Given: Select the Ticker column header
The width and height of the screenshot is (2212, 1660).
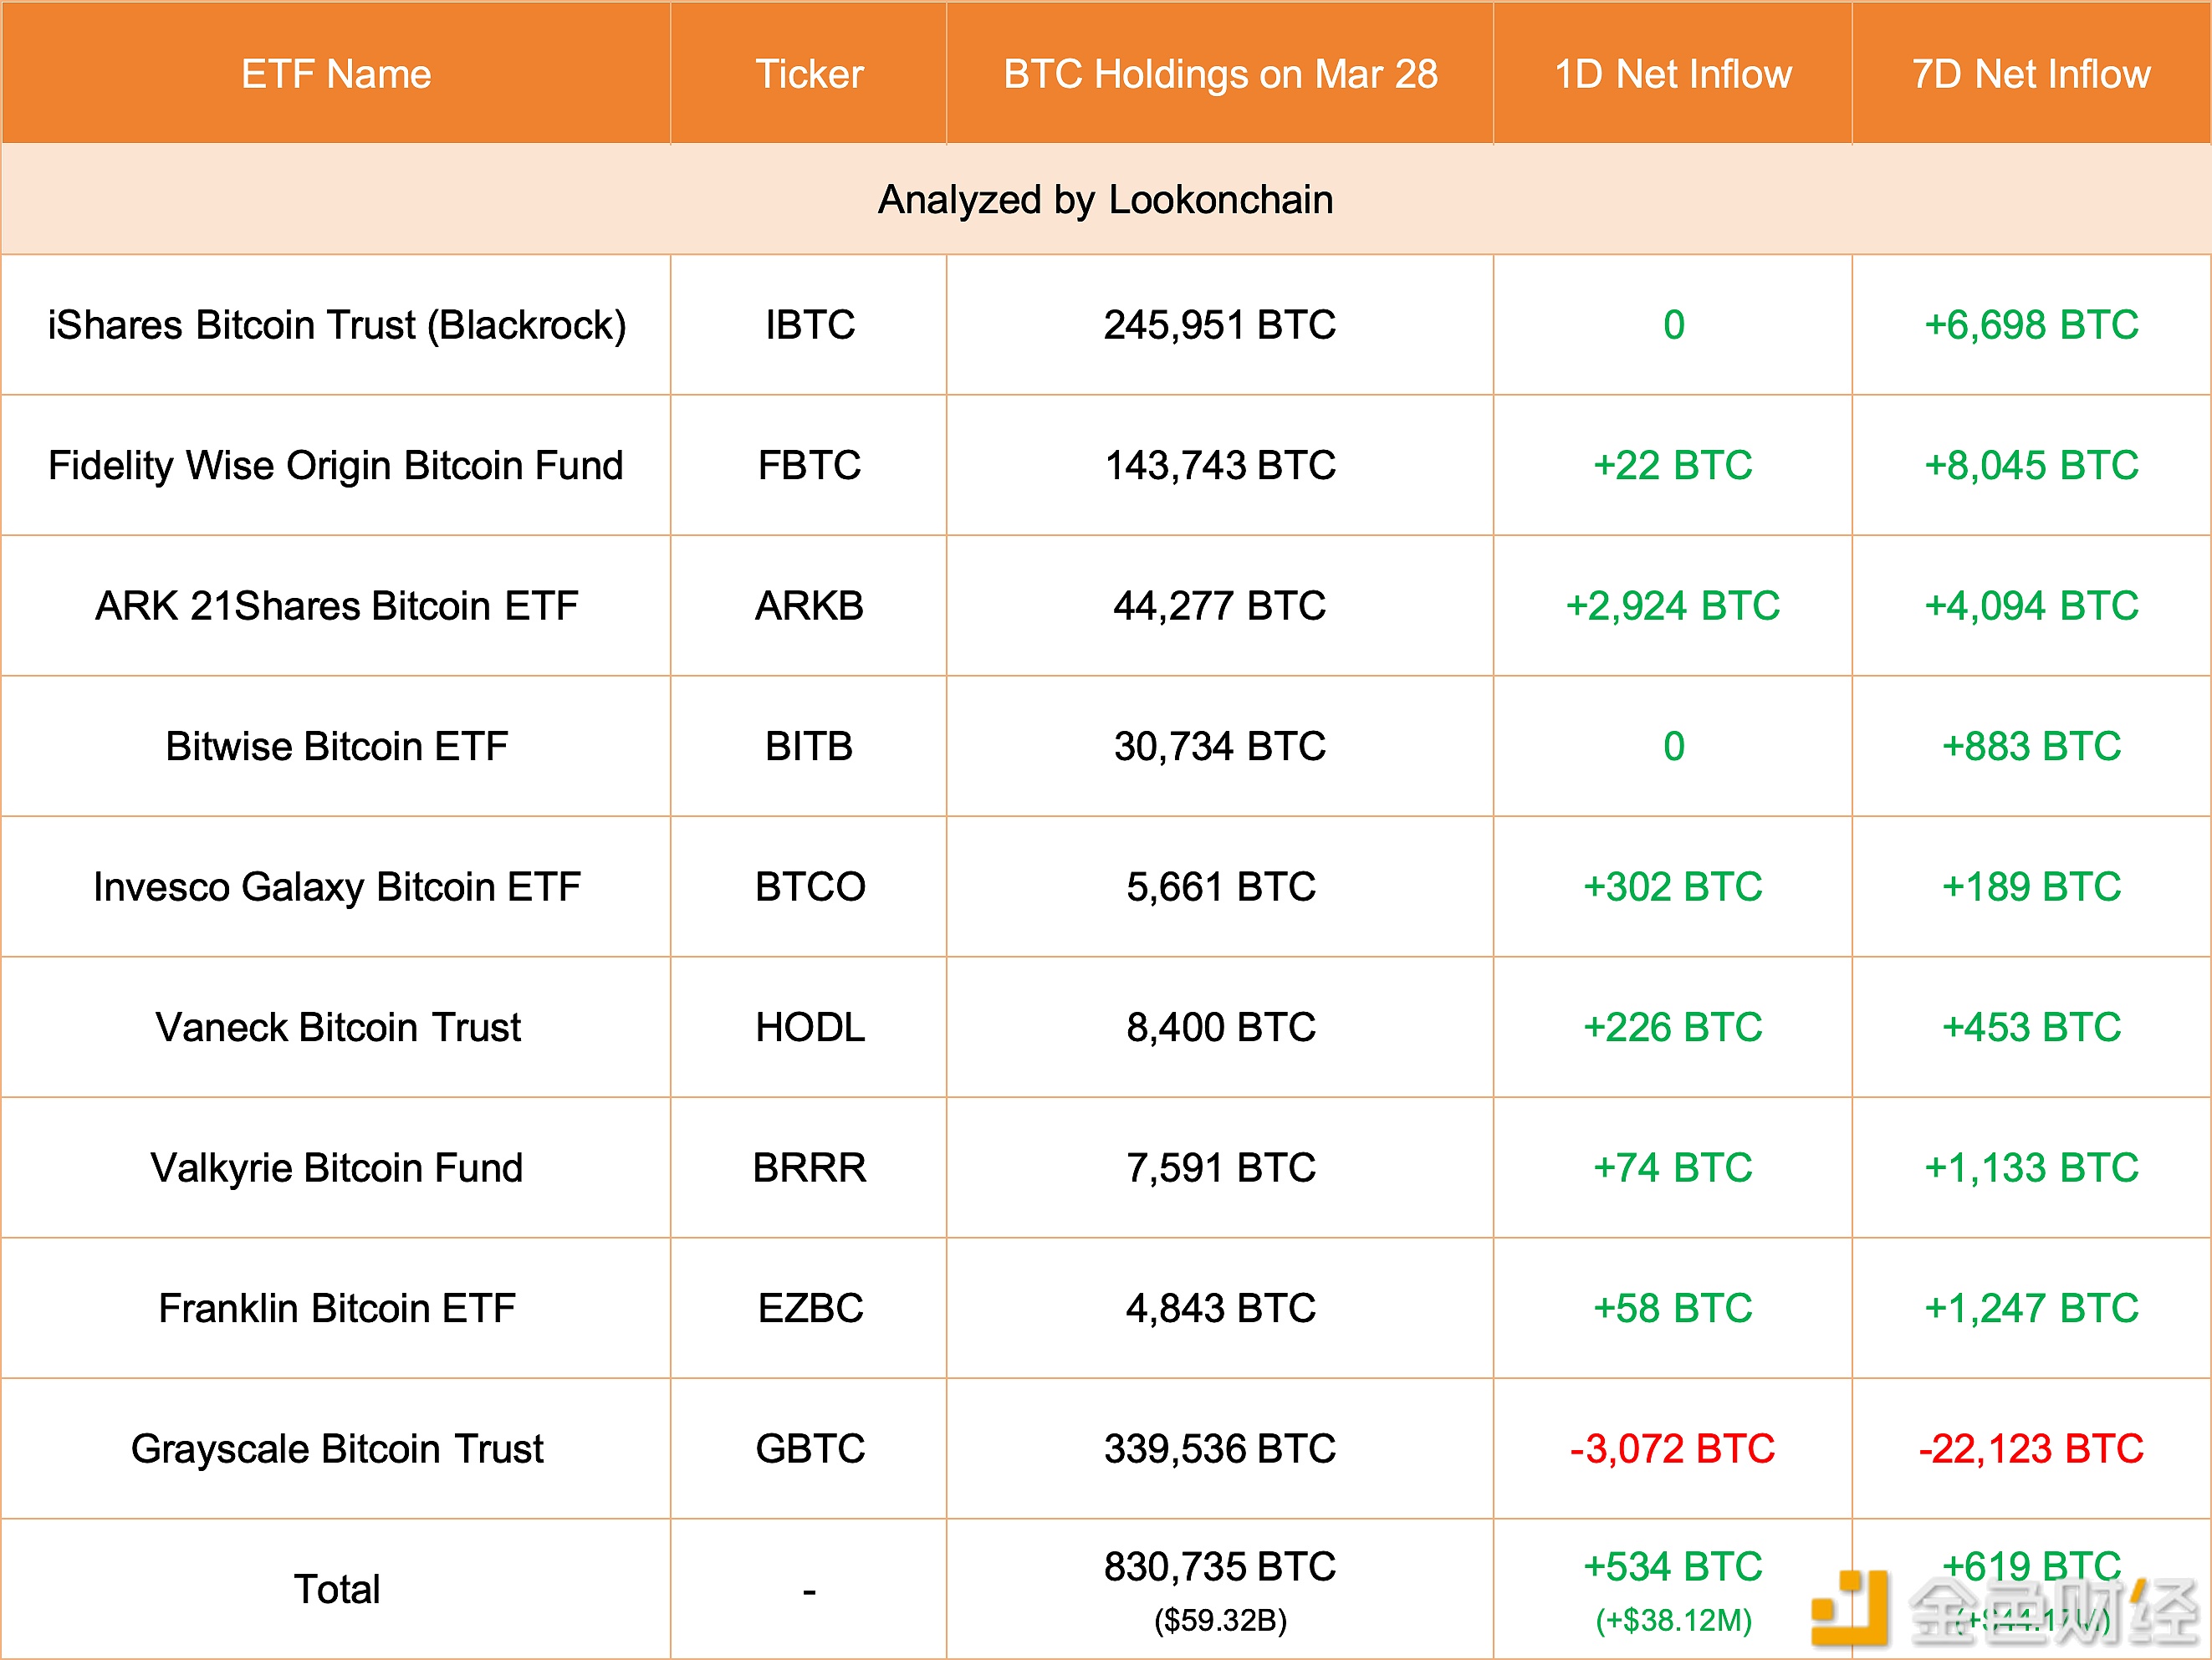Looking at the screenshot, I should (x=809, y=74).
